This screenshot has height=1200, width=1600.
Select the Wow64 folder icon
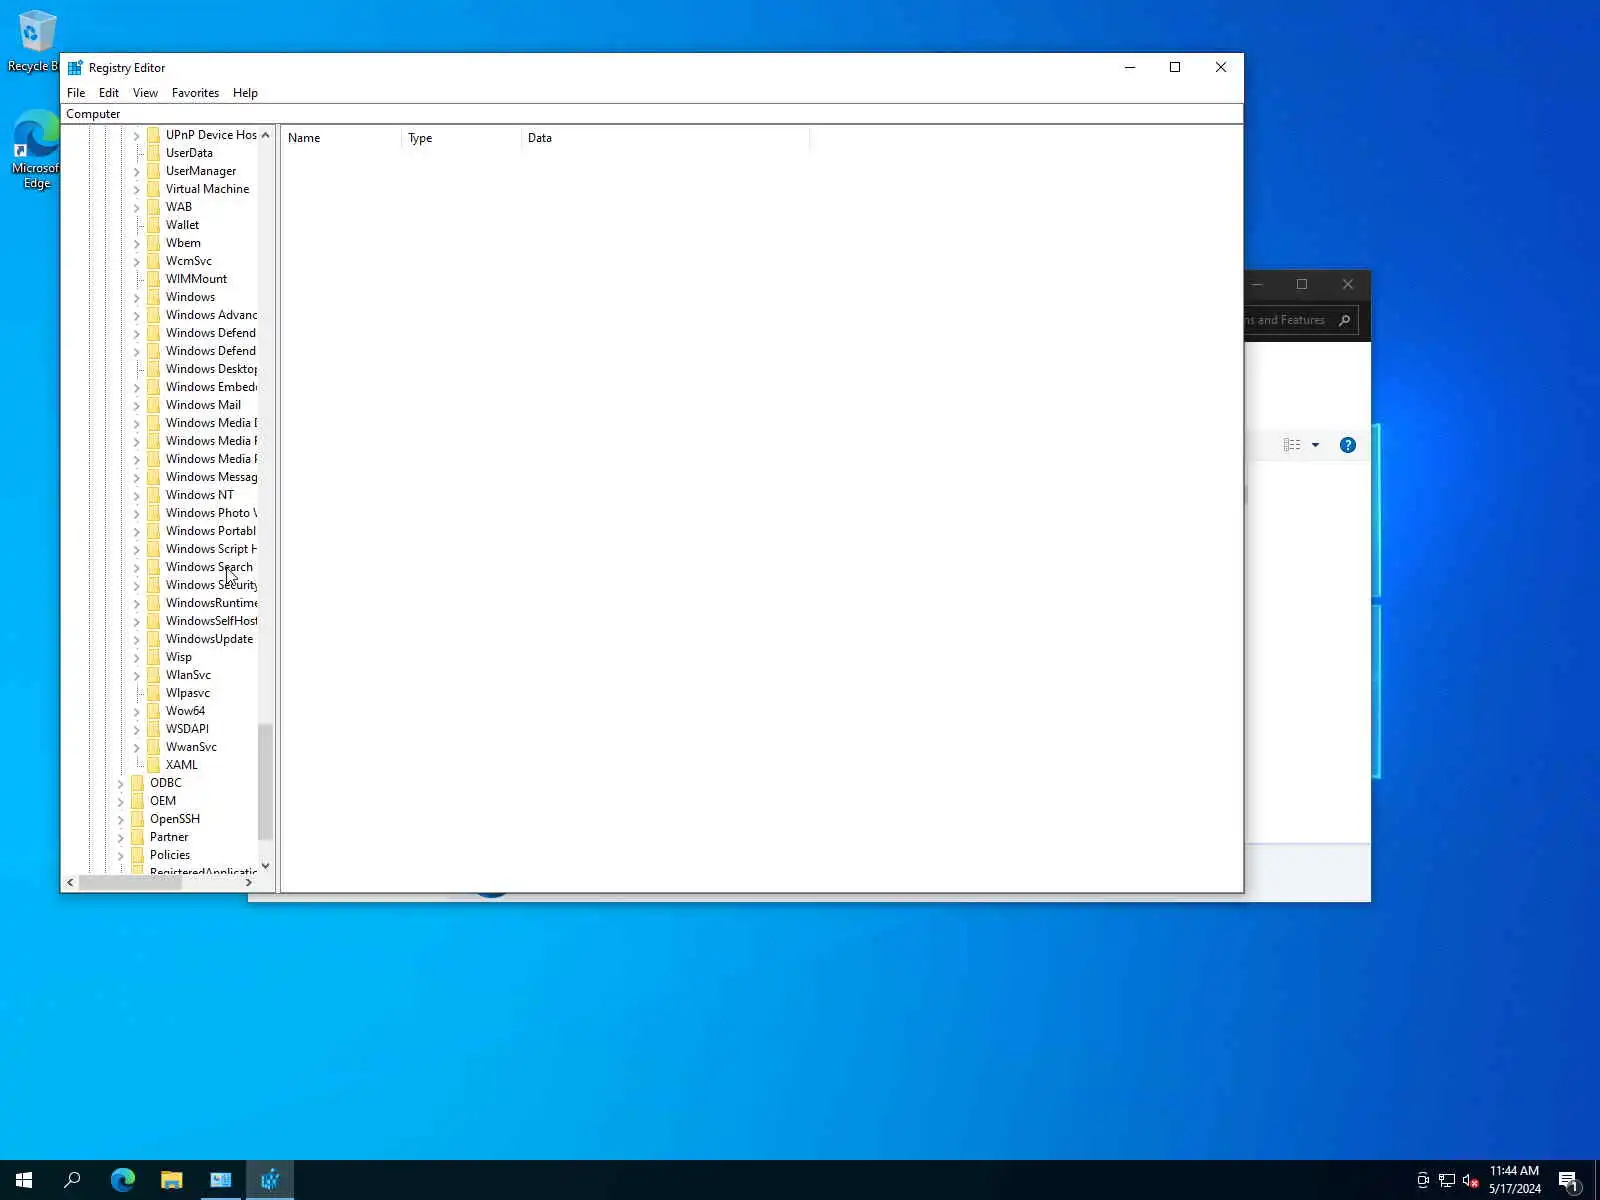[153, 711]
